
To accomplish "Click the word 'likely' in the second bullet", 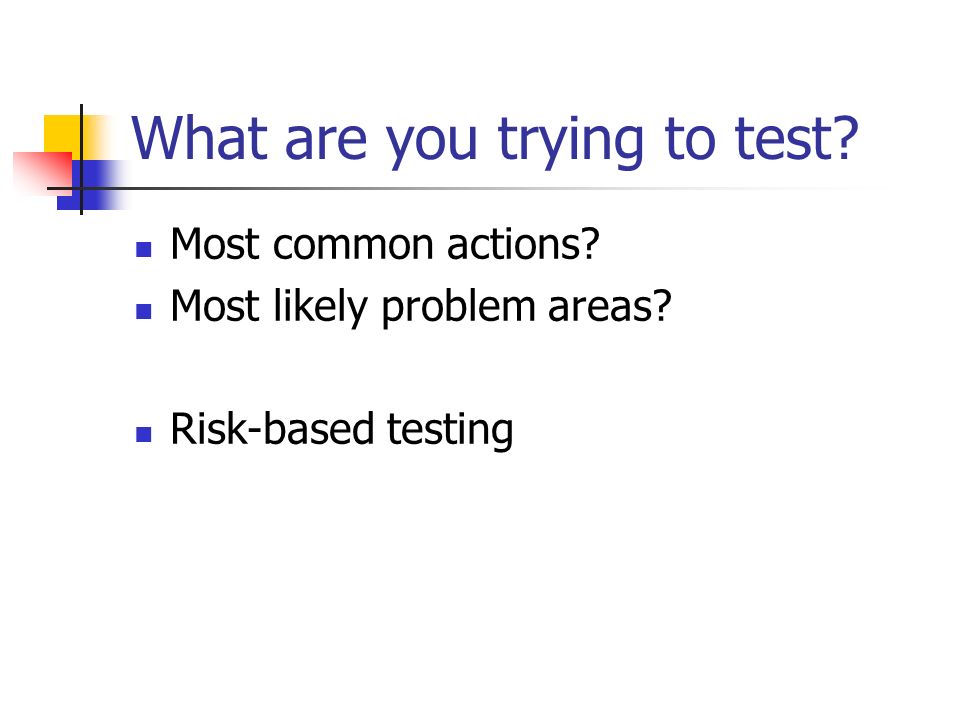I will coord(320,307).
